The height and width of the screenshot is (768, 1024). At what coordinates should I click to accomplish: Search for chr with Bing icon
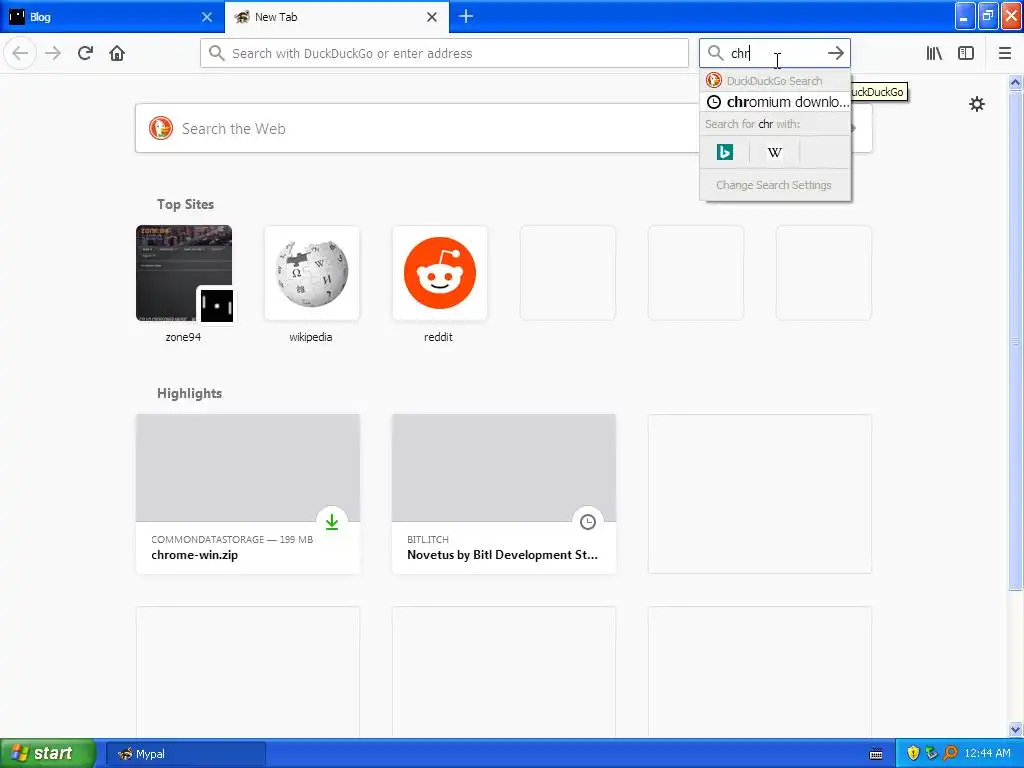(x=725, y=152)
